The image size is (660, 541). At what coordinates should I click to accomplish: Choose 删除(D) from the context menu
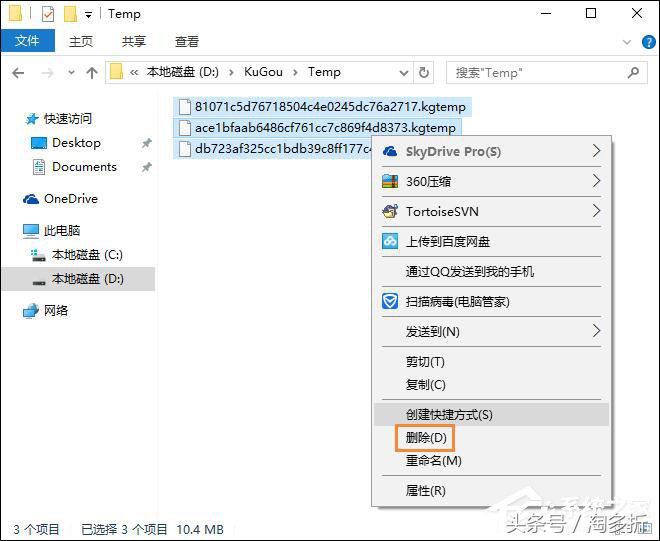(x=426, y=438)
